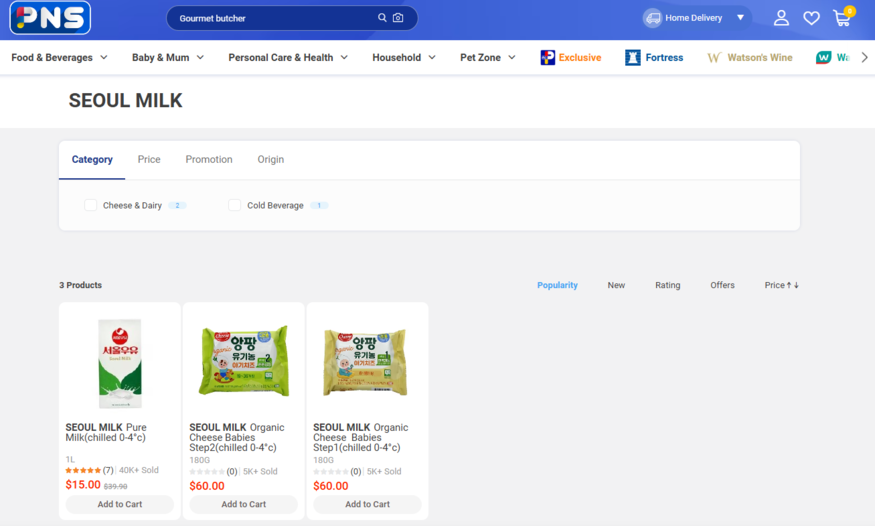This screenshot has width=875, height=526.
Task: Expand Pet Zone menu
Action: coord(488,57)
